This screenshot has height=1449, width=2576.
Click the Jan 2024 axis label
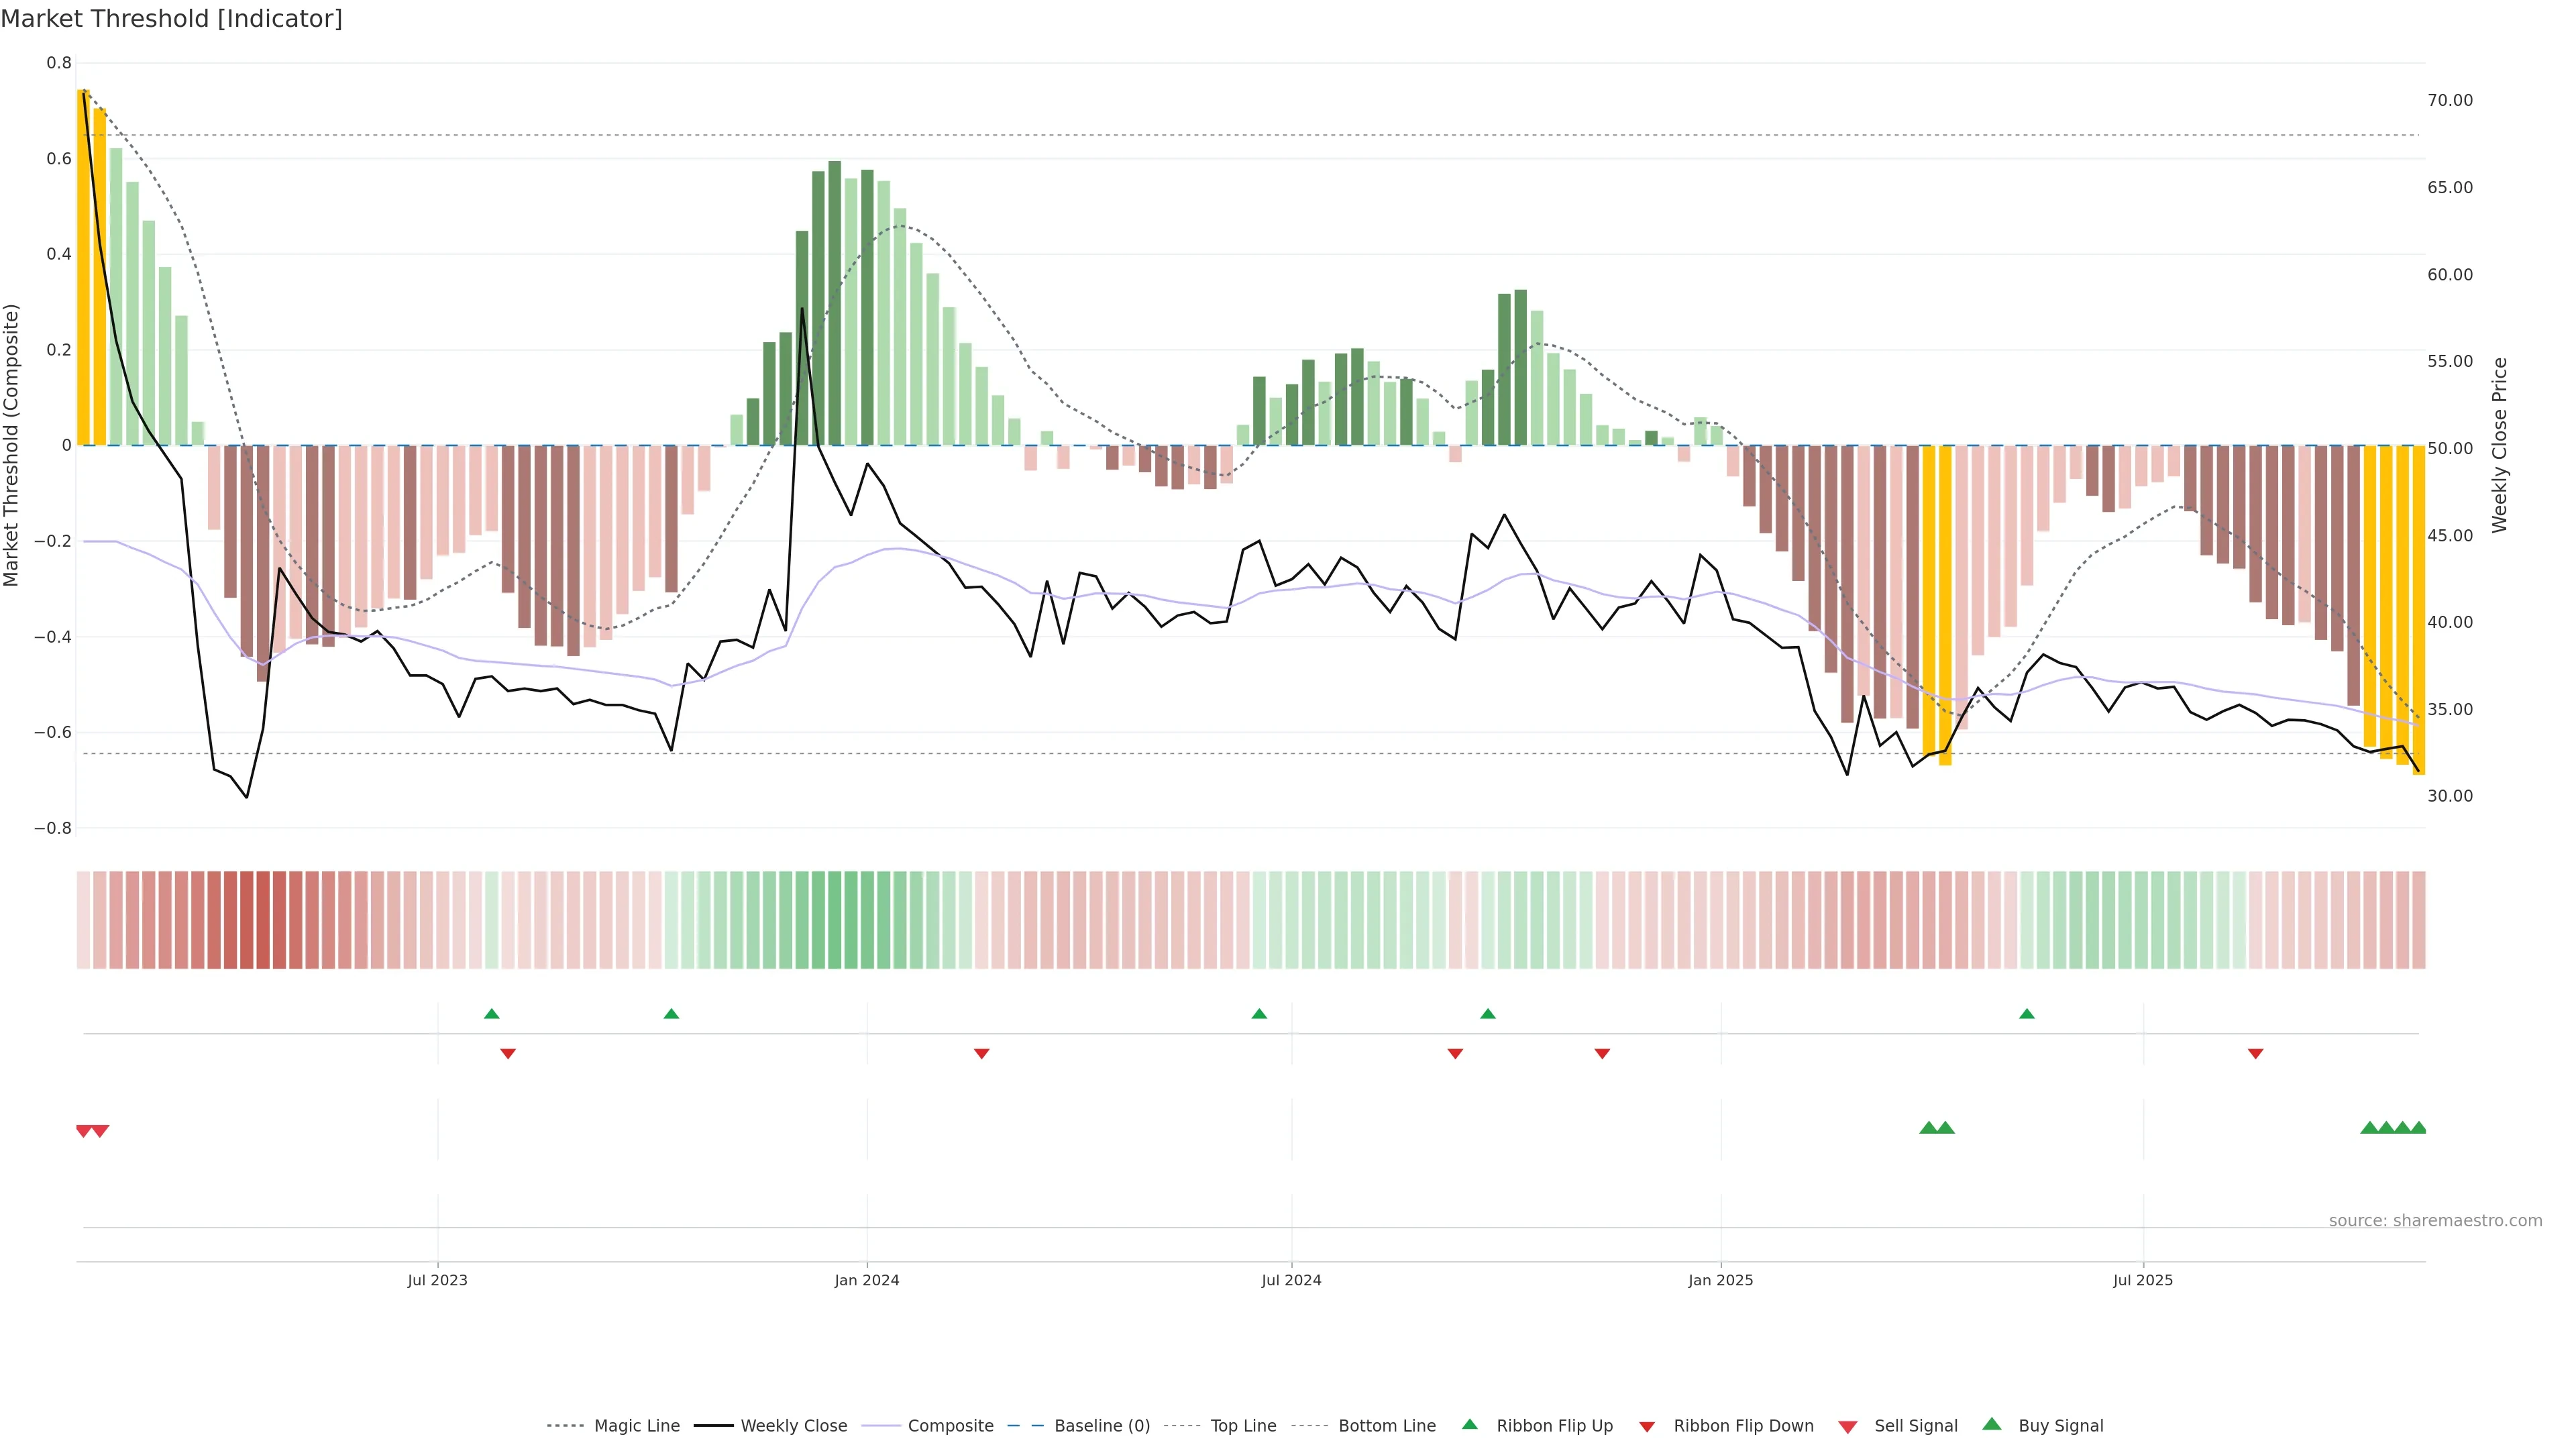click(866, 1280)
